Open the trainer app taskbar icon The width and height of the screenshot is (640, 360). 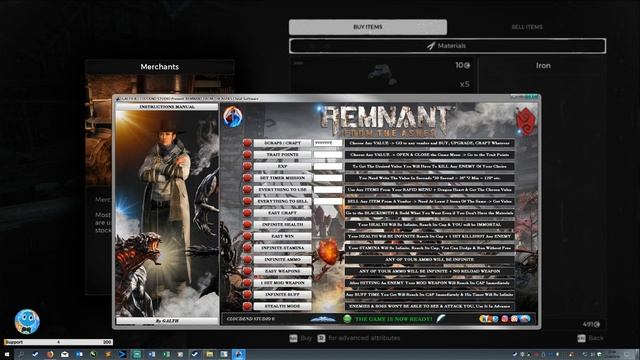click(x=239, y=354)
